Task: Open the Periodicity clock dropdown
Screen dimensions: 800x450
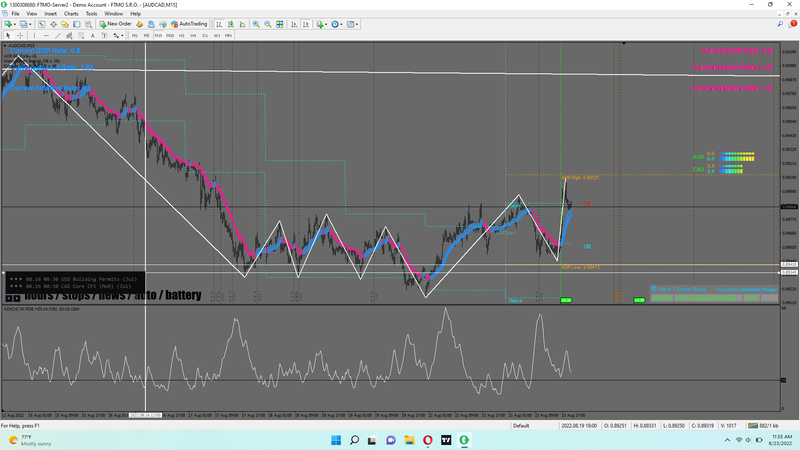Action: tap(337, 24)
